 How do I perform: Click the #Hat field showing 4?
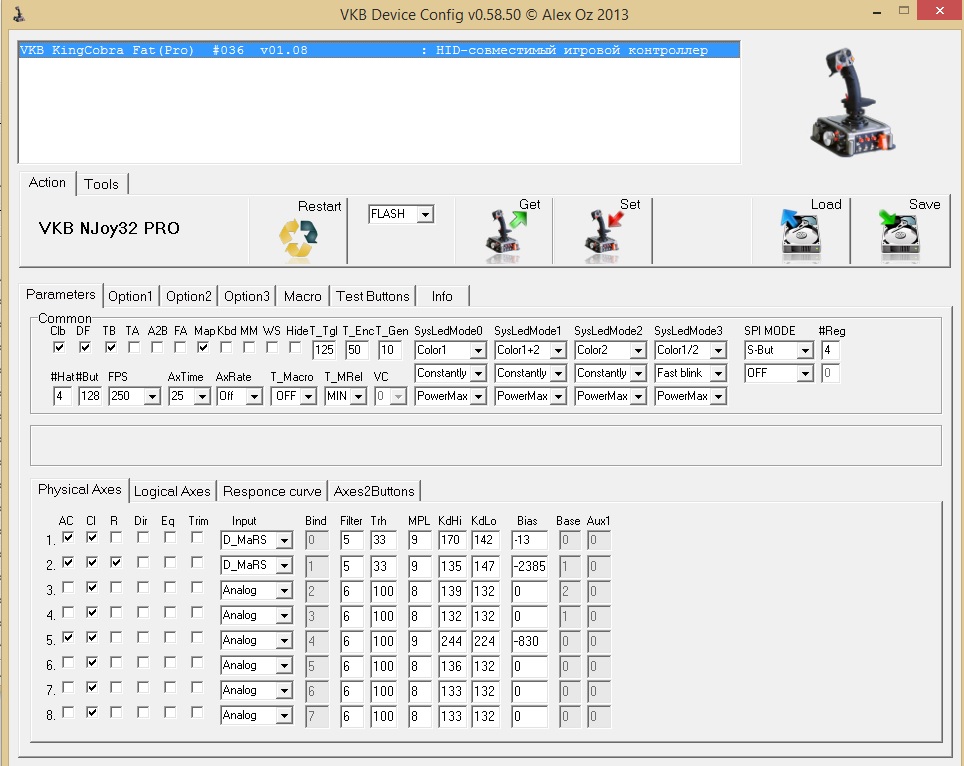[x=62, y=396]
